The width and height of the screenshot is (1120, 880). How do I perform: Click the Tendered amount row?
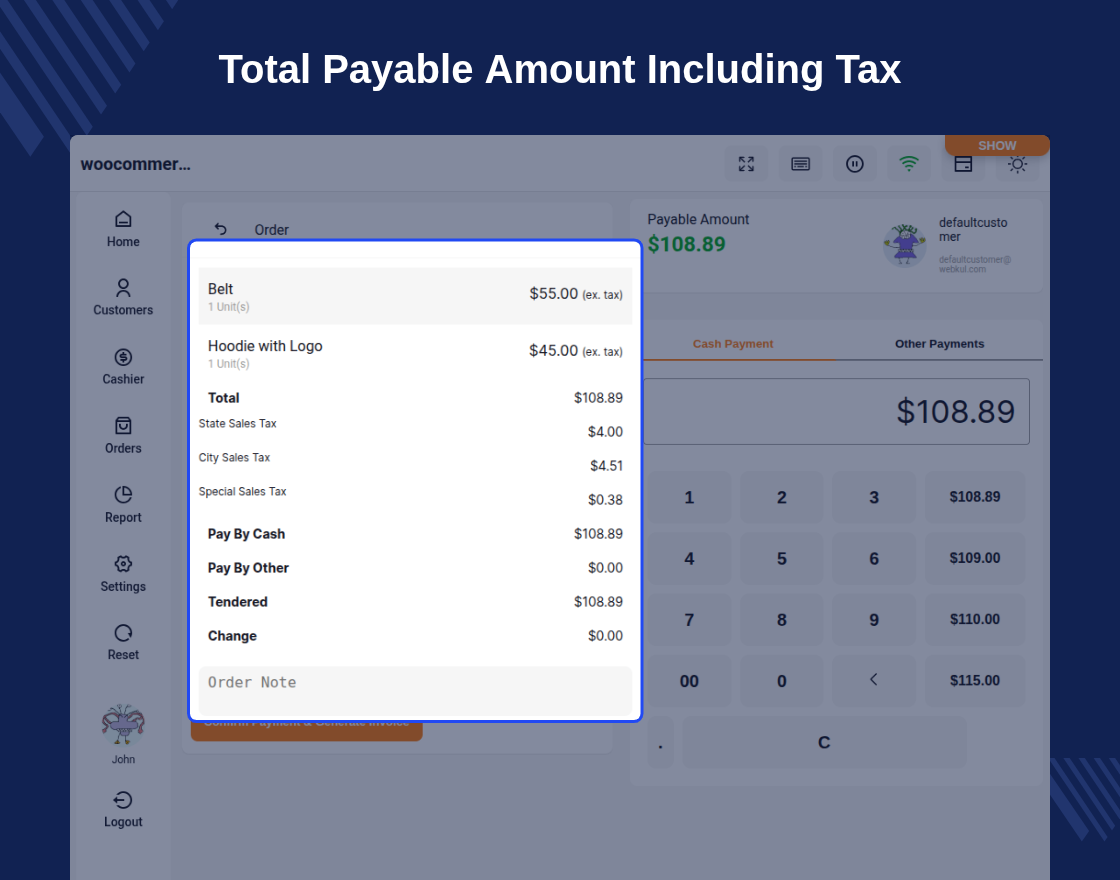point(415,601)
